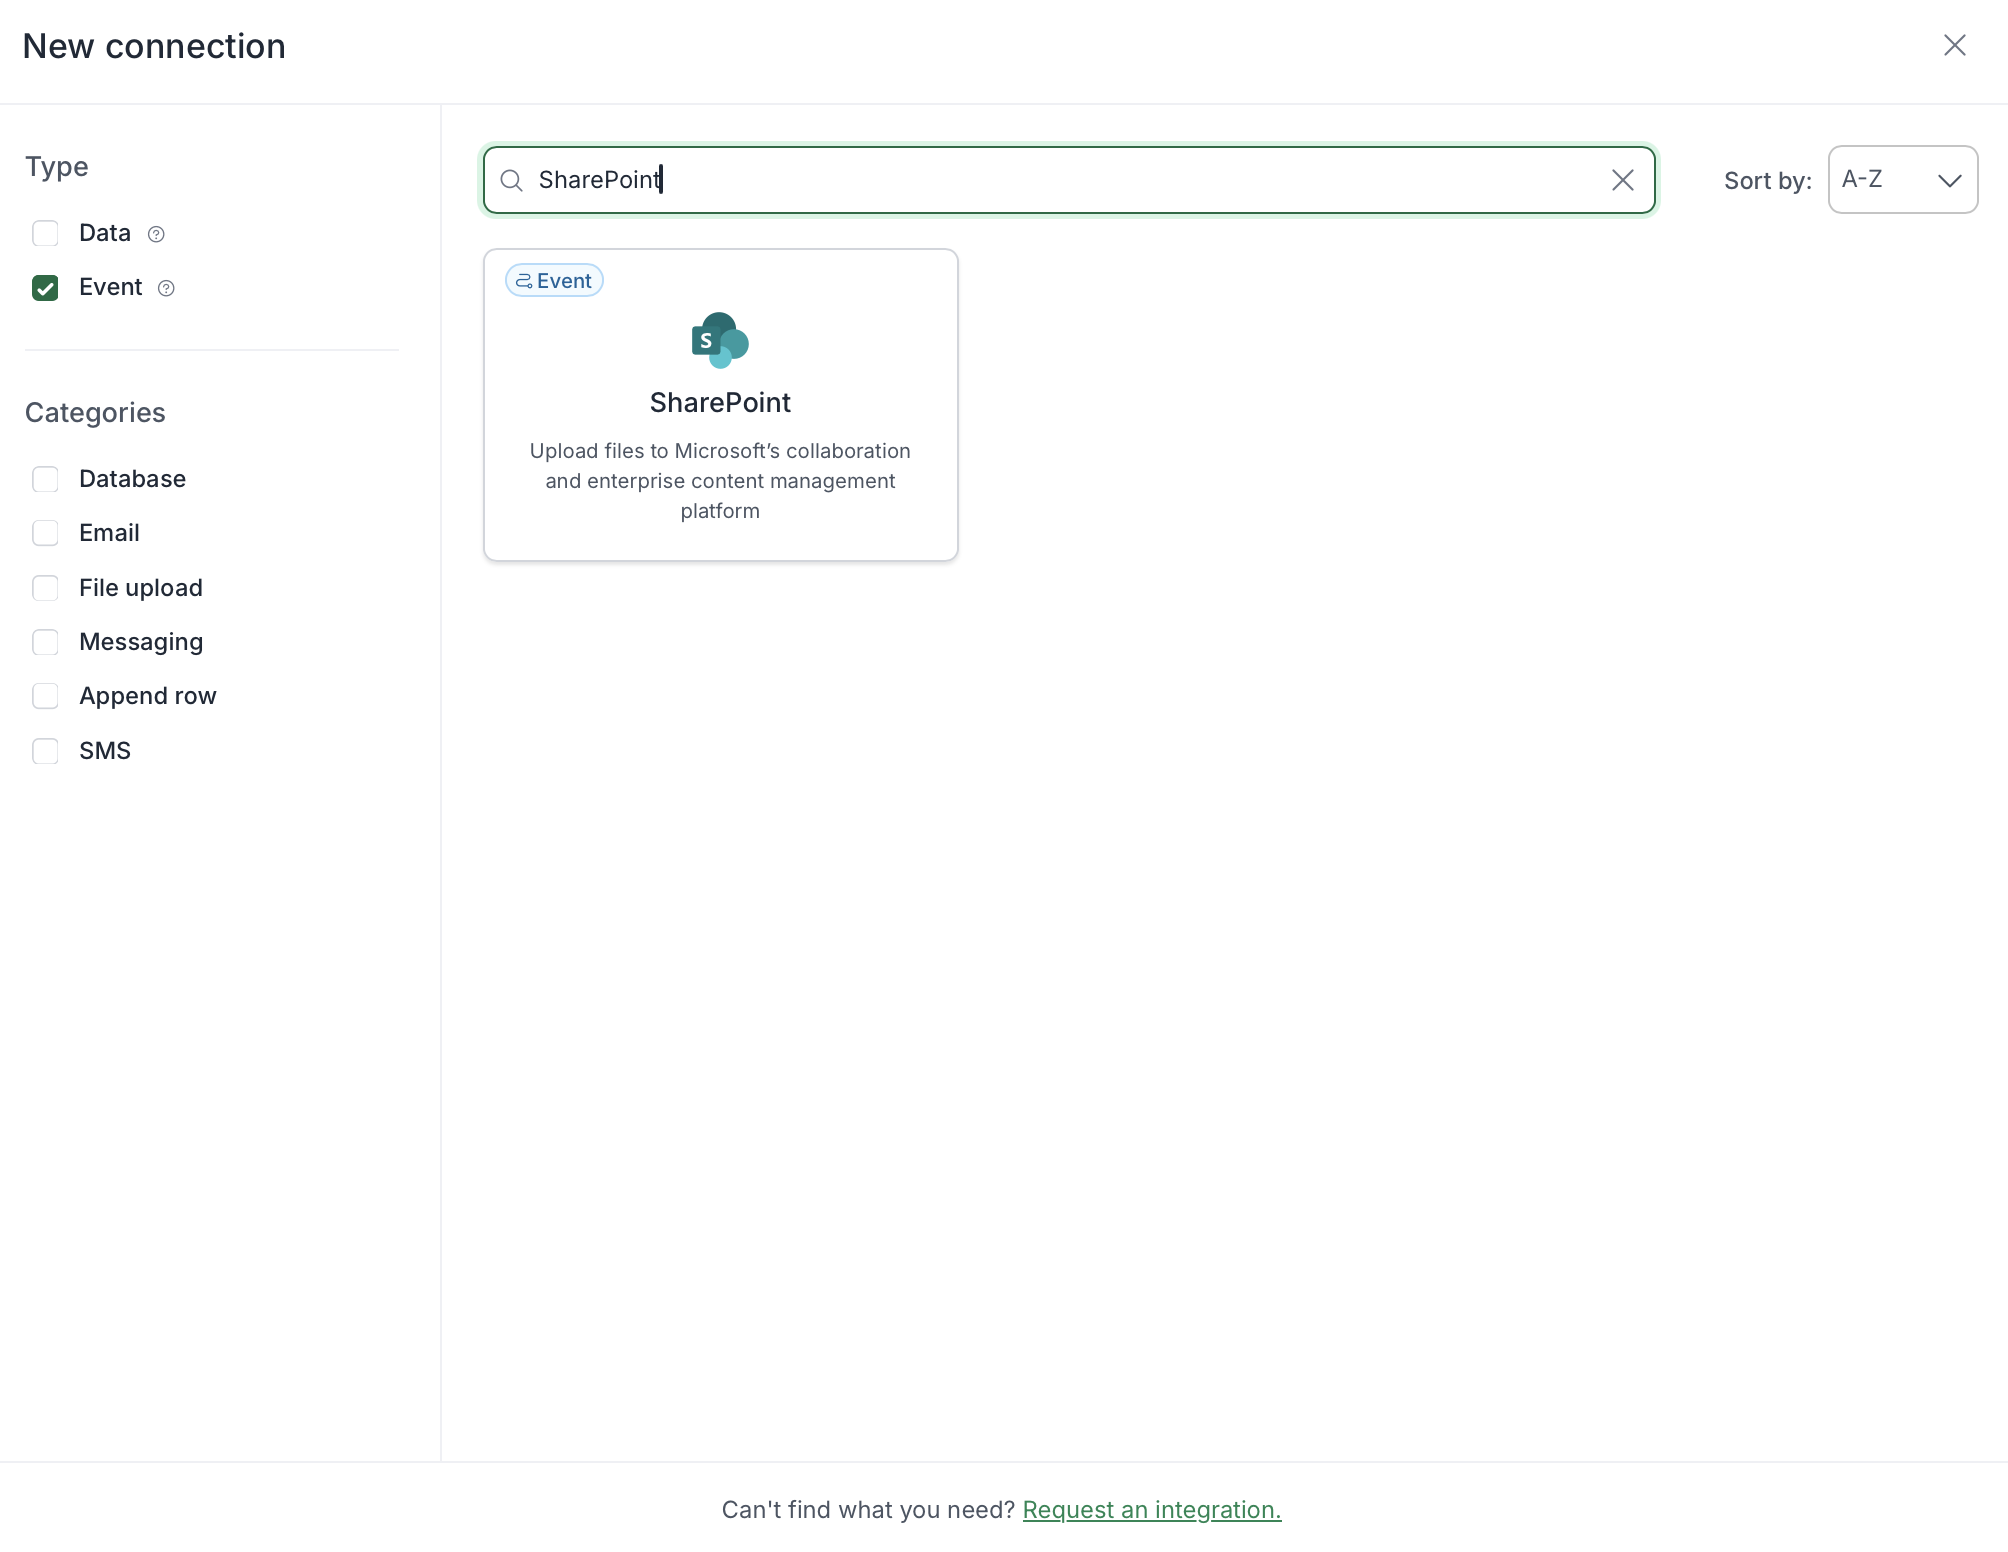Check the SMS category filter
This screenshot has width=2008, height=1552.
[x=45, y=751]
